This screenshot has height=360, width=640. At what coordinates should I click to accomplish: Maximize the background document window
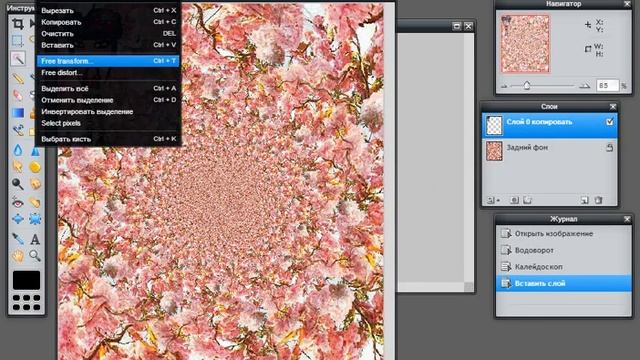457,27
